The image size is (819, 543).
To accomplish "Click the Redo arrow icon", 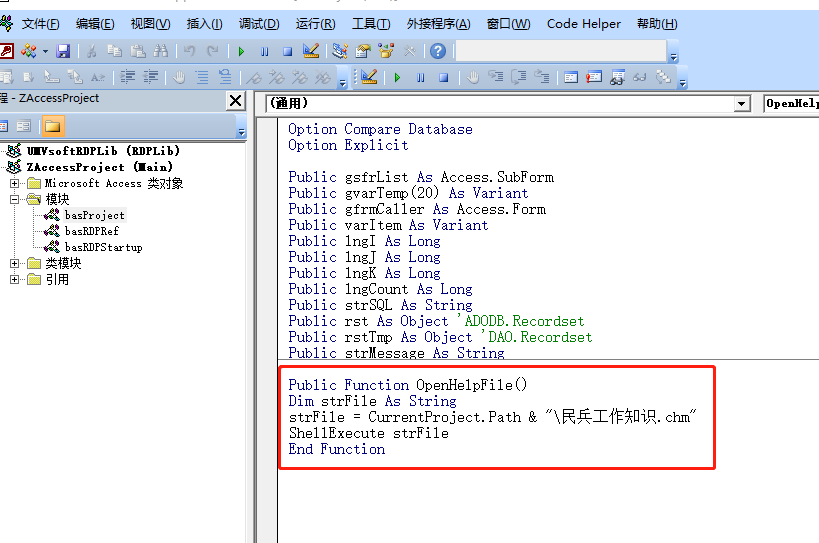I will 213,51.
